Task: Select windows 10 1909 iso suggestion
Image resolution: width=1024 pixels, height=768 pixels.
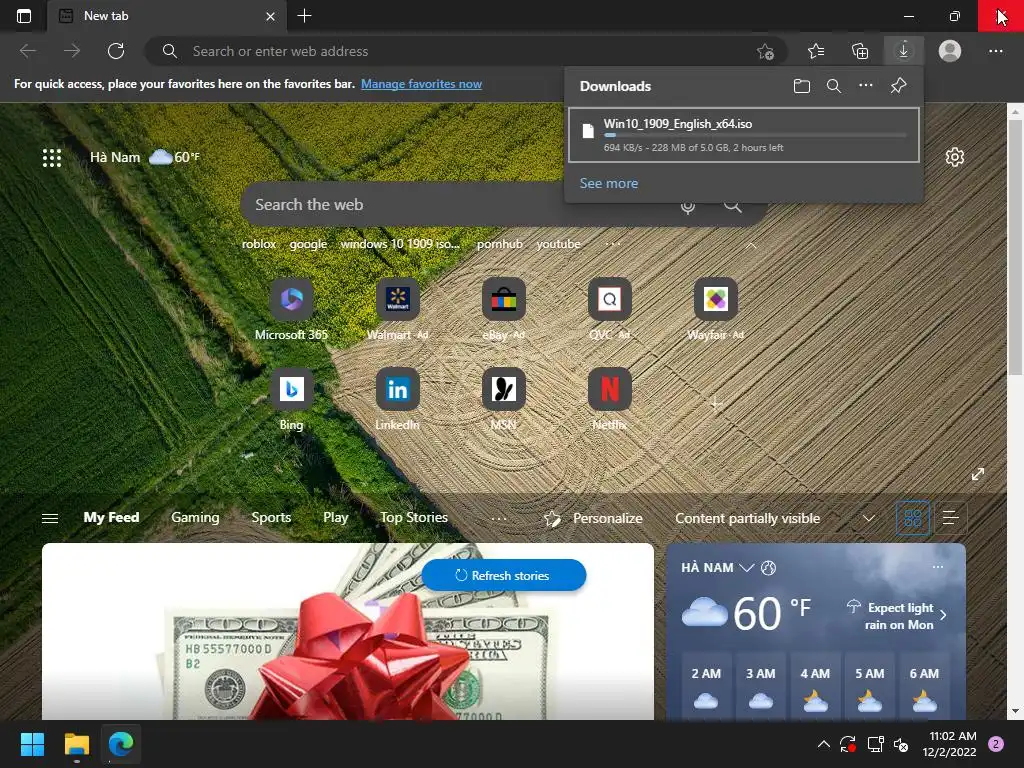Action: pos(400,244)
